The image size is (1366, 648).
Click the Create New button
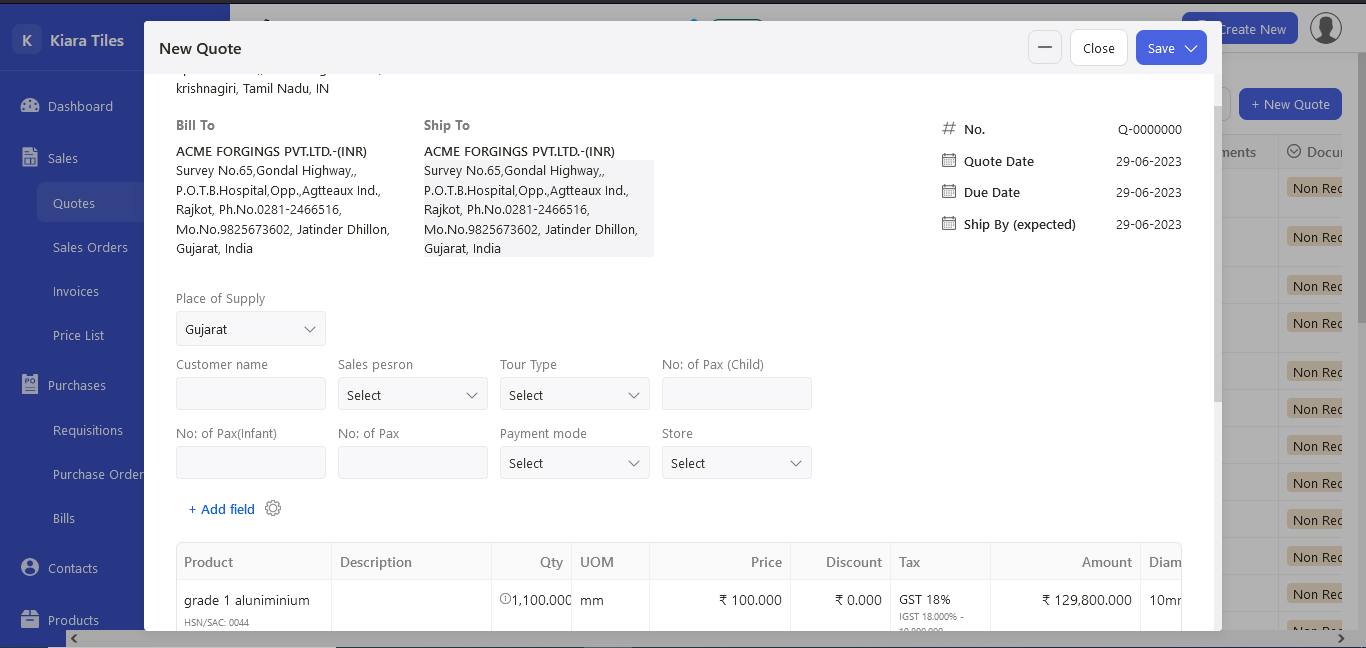(1240, 29)
